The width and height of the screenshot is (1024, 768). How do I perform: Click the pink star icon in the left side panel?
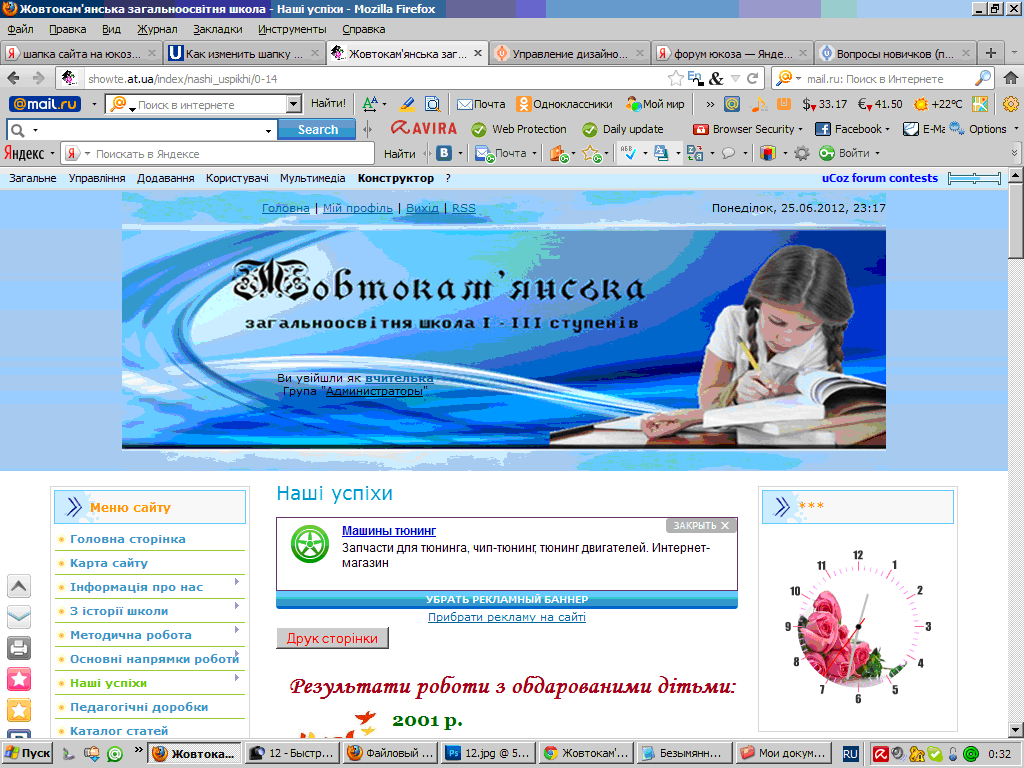[19, 679]
